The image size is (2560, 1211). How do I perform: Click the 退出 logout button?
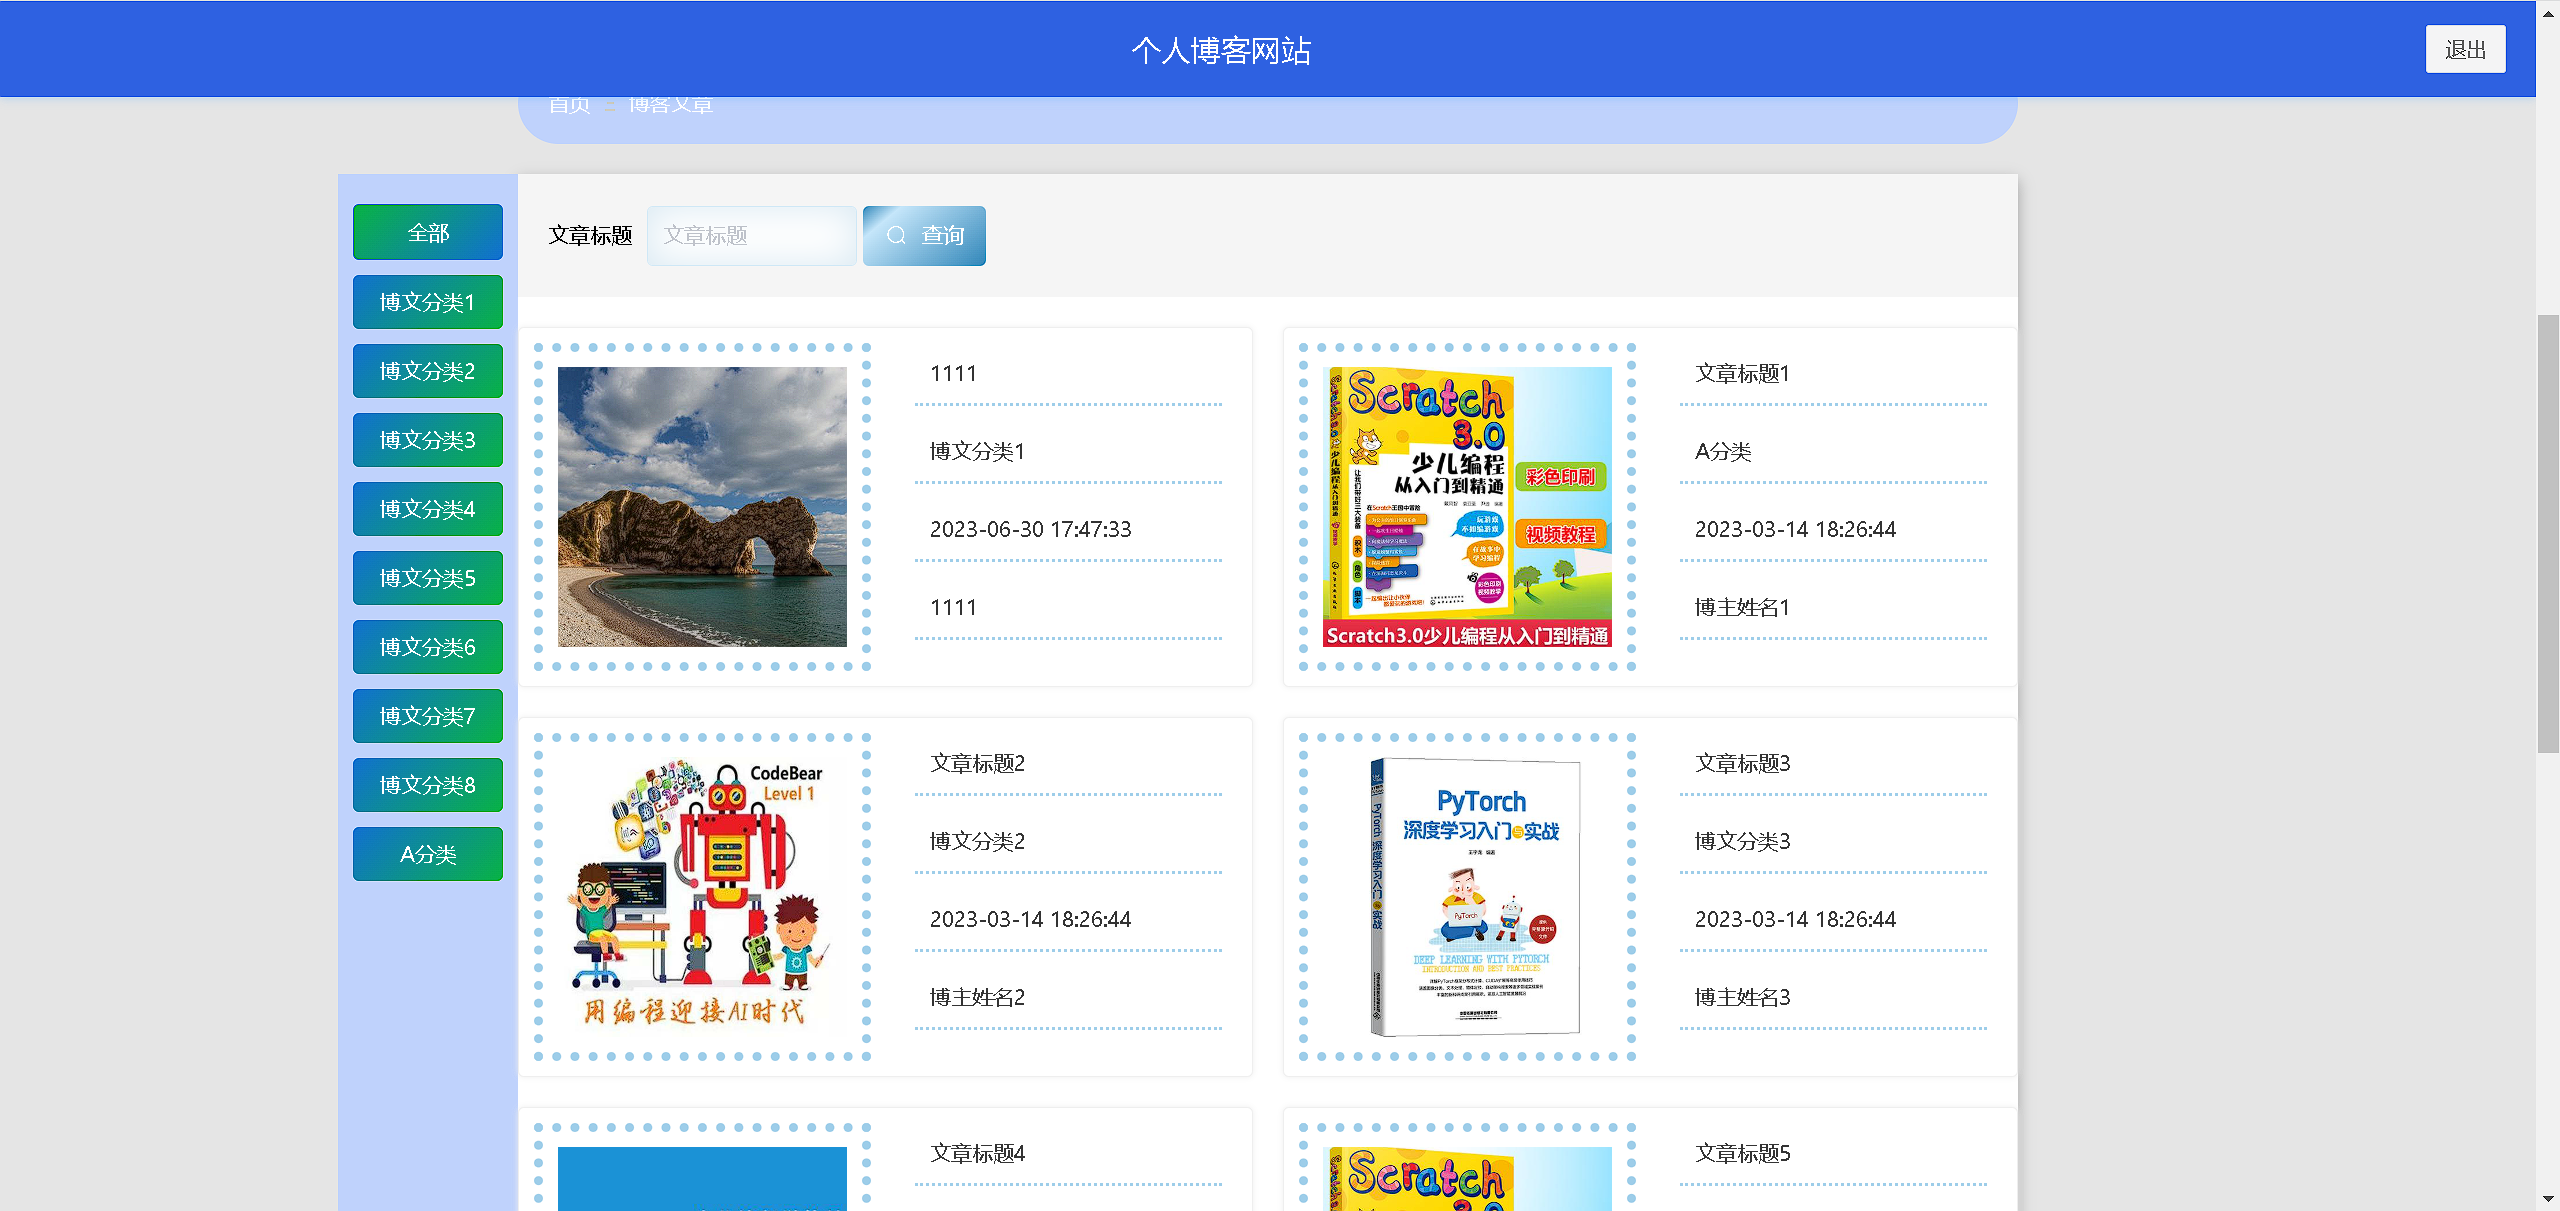click(x=2464, y=50)
